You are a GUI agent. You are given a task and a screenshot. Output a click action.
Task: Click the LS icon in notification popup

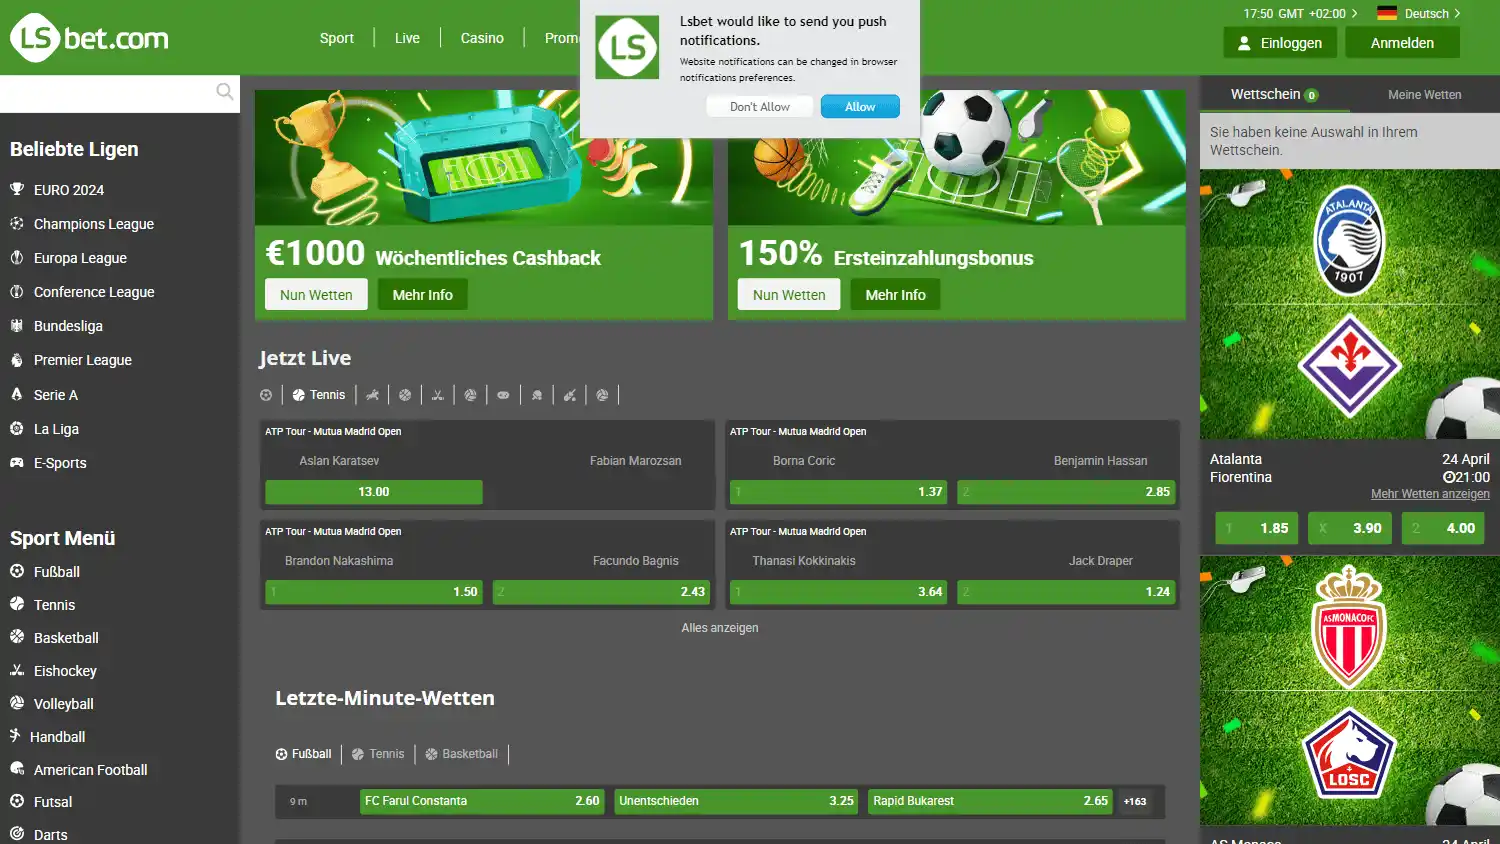(627, 47)
